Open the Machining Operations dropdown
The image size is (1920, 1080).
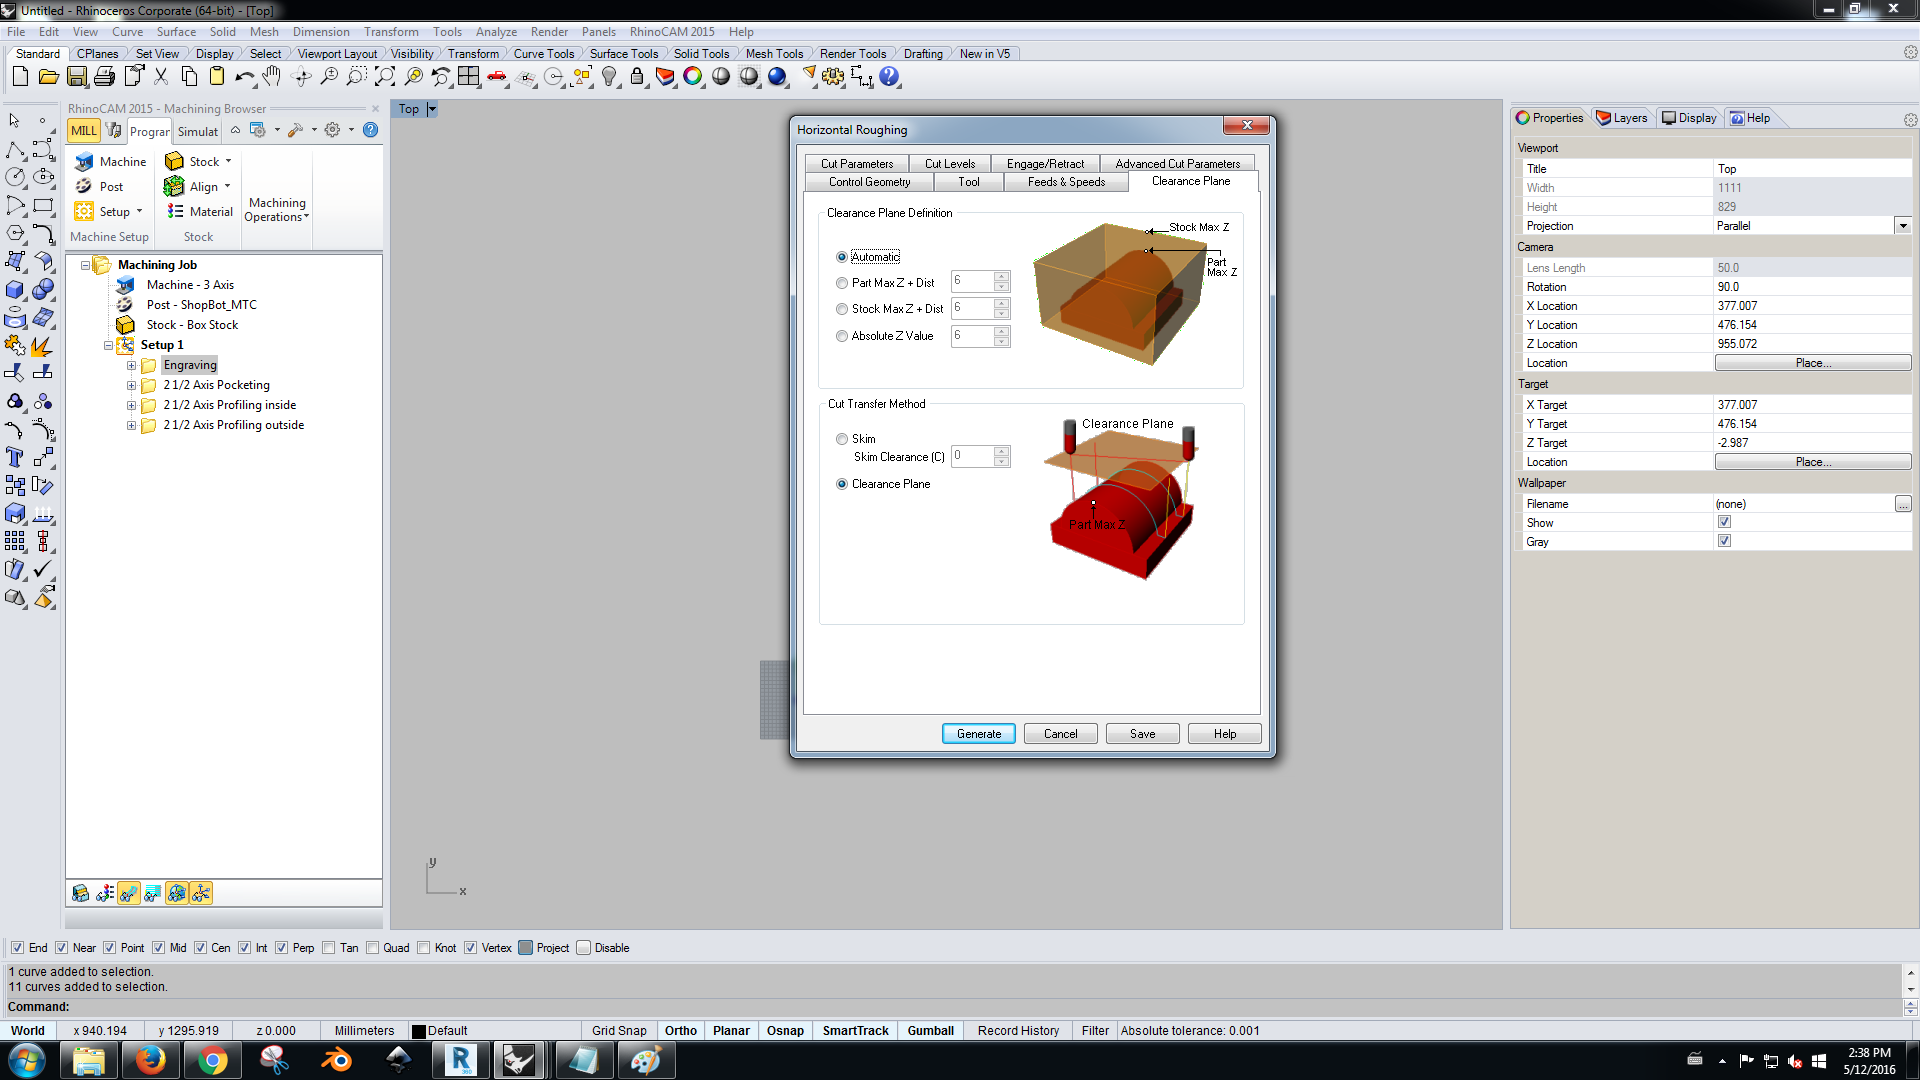277,209
